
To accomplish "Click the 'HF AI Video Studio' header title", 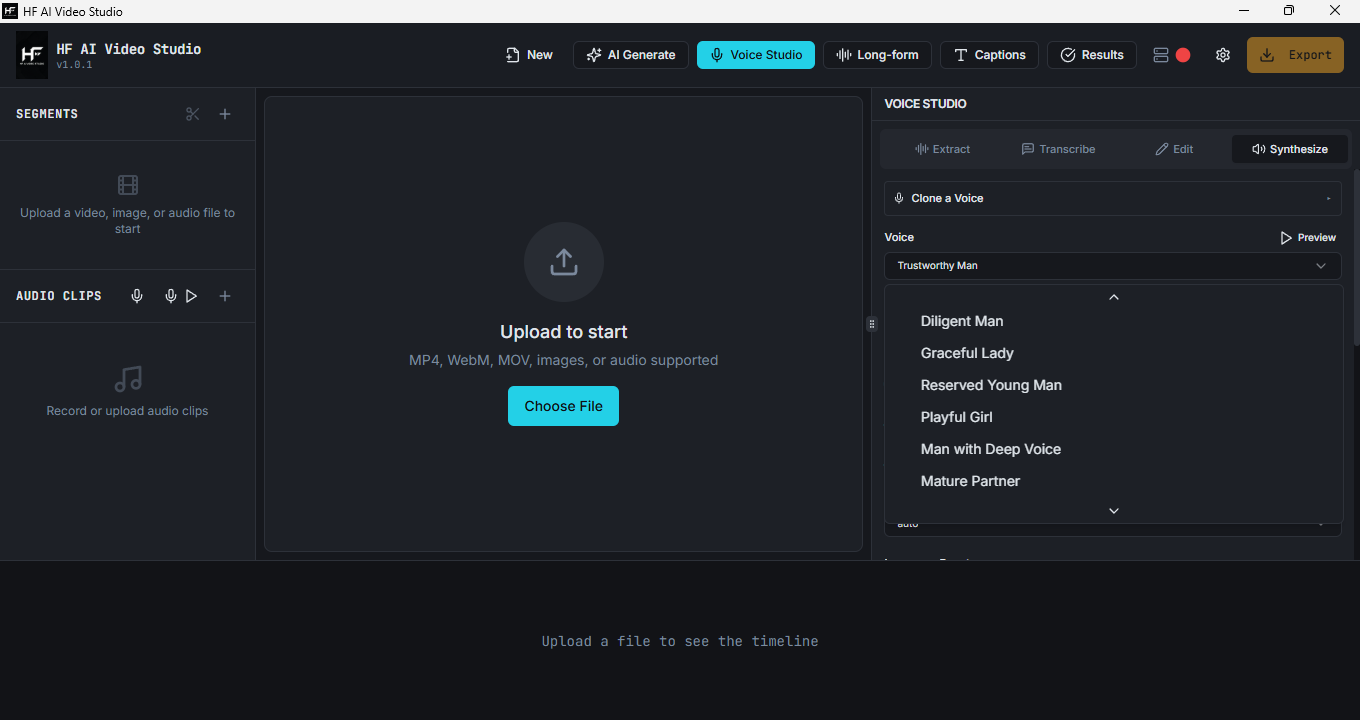I will pyautogui.click(x=129, y=49).
